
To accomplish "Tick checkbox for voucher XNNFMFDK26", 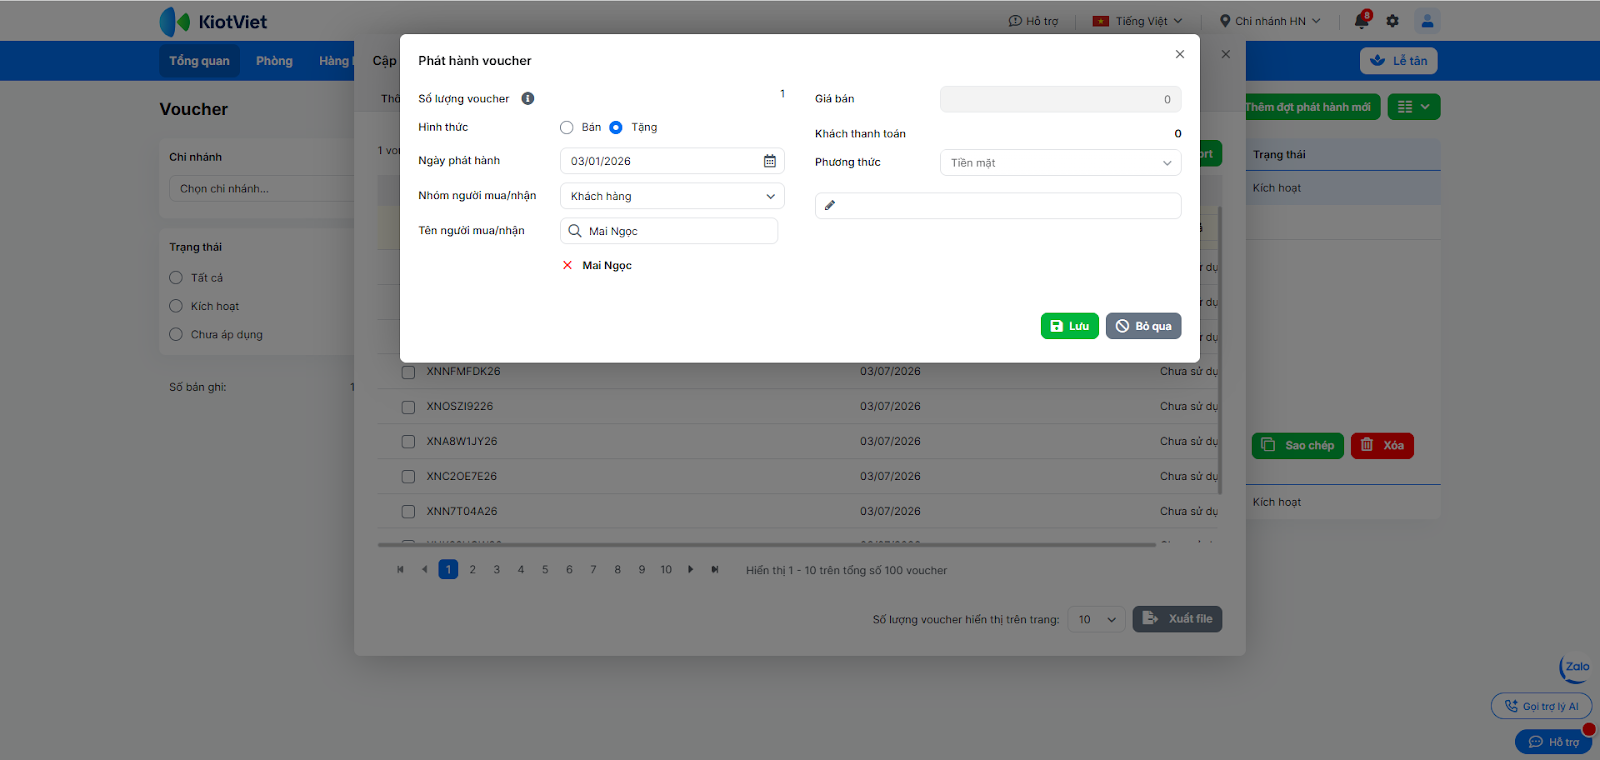I will [408, 372].
